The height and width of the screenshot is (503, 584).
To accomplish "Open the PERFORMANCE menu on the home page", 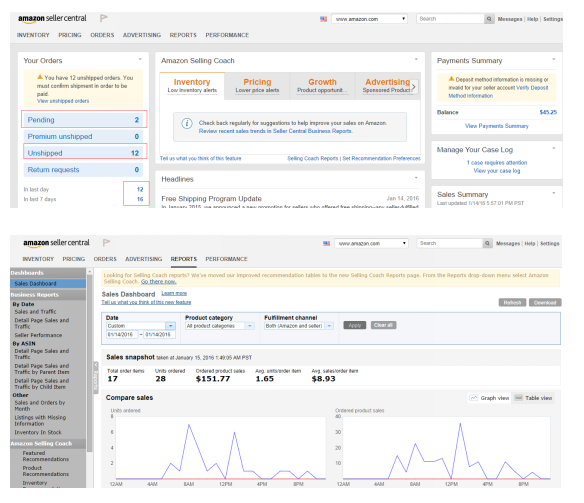I will (227, 35).
